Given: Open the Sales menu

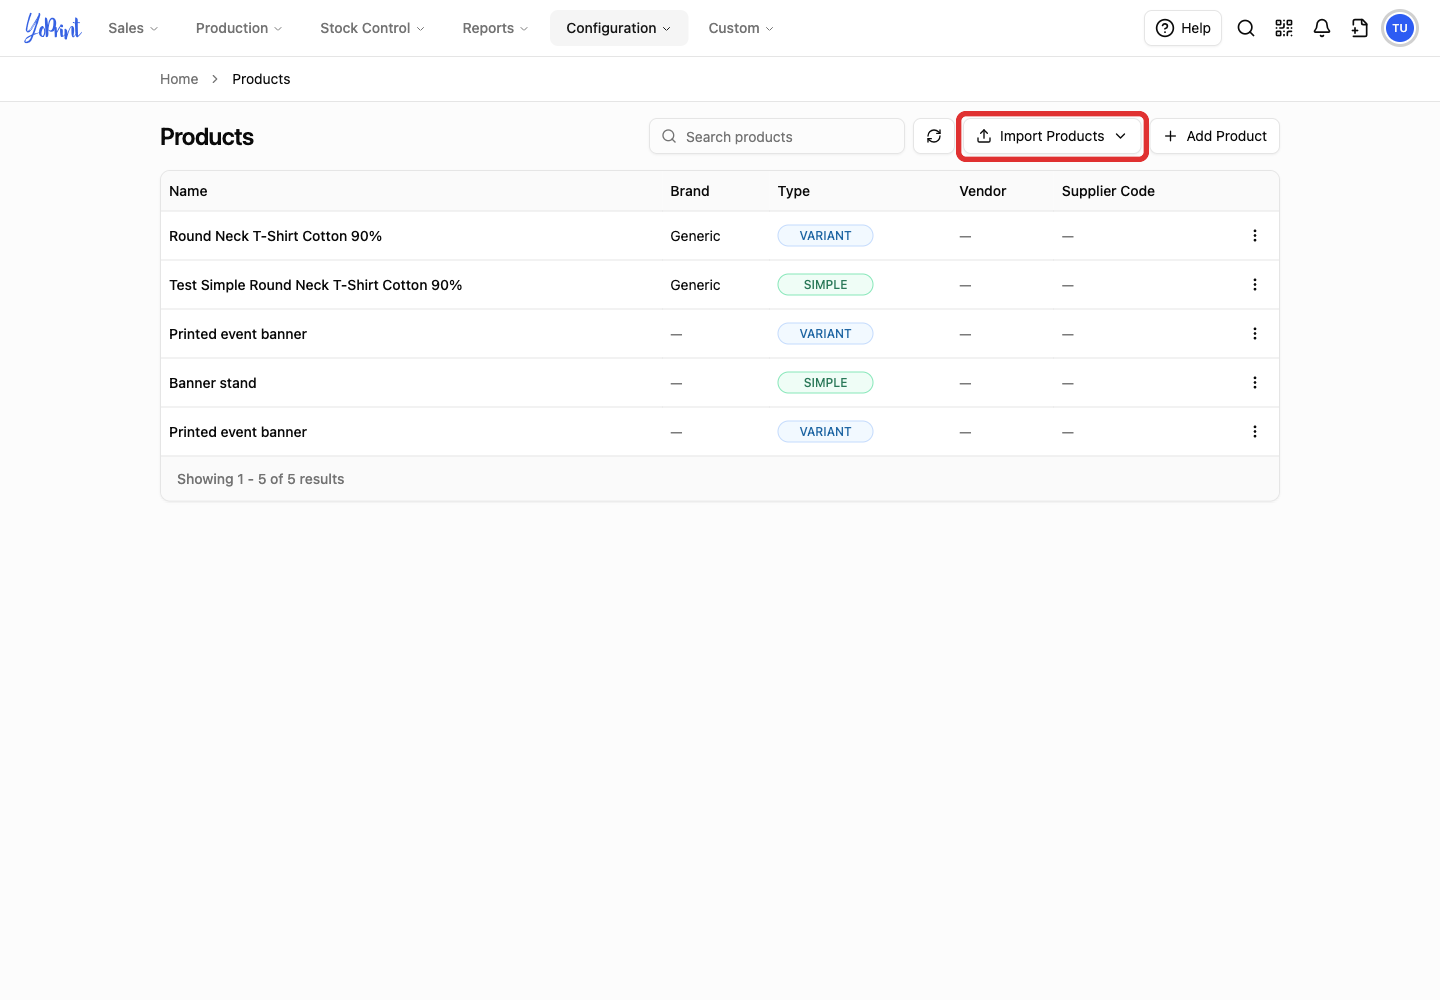Looking at the screenshot, I should tap(133, 28).
